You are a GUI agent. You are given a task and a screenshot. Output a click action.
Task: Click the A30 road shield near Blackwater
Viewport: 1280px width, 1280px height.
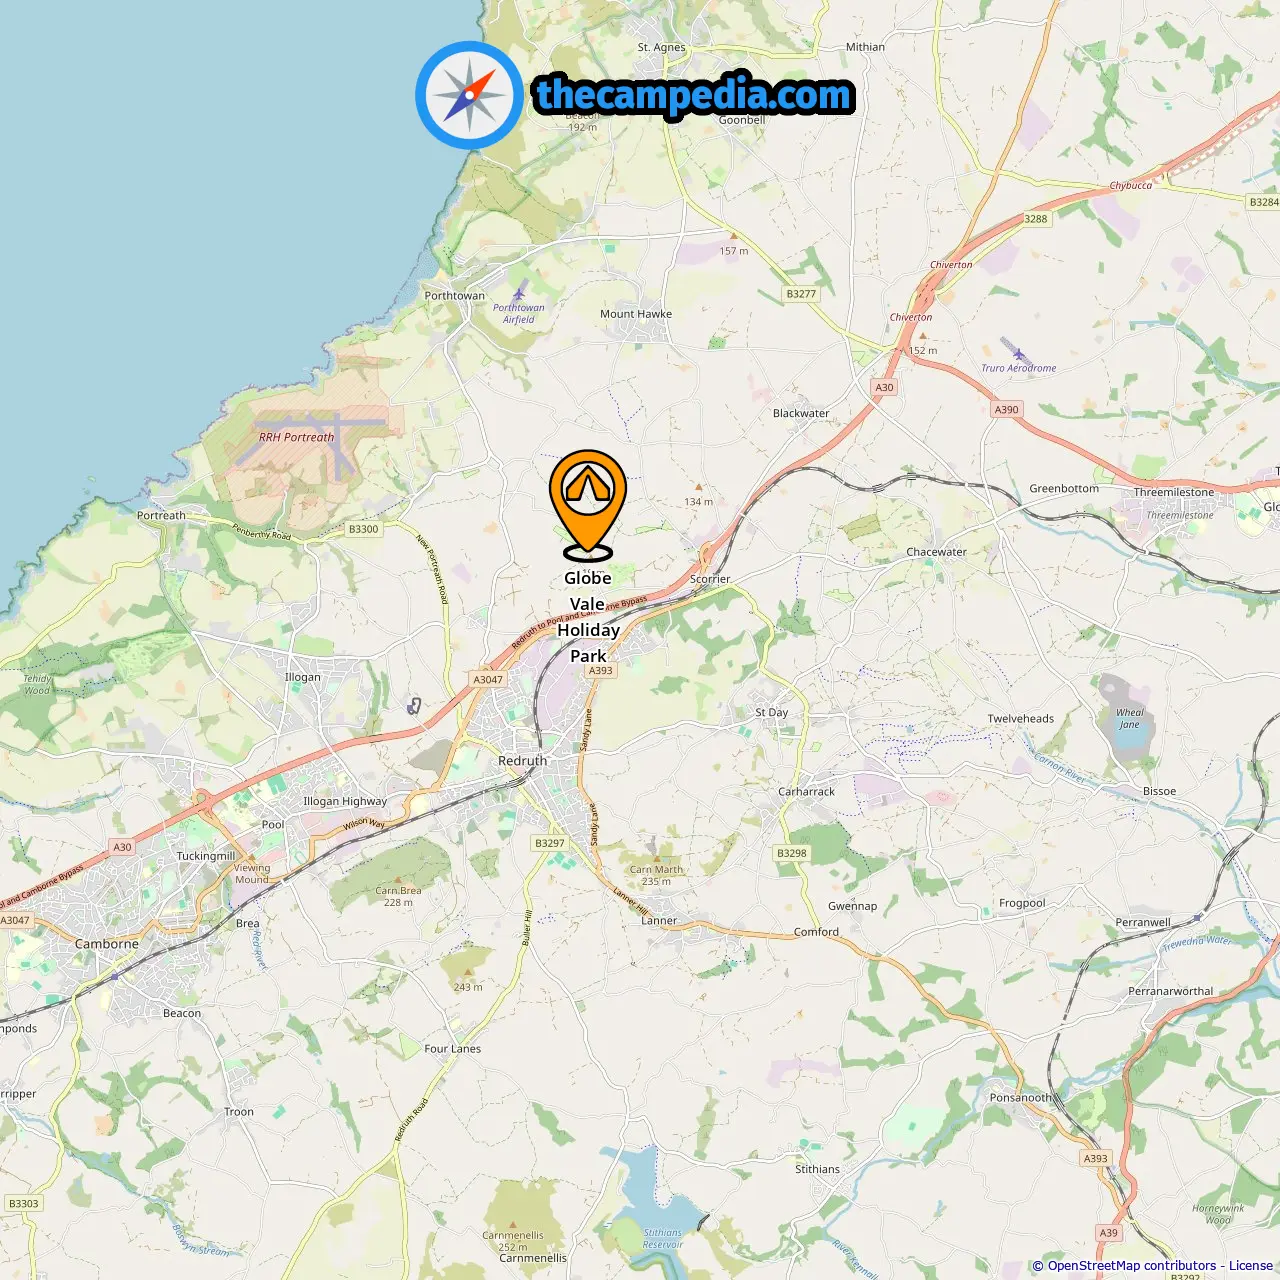tap(884, 387)
